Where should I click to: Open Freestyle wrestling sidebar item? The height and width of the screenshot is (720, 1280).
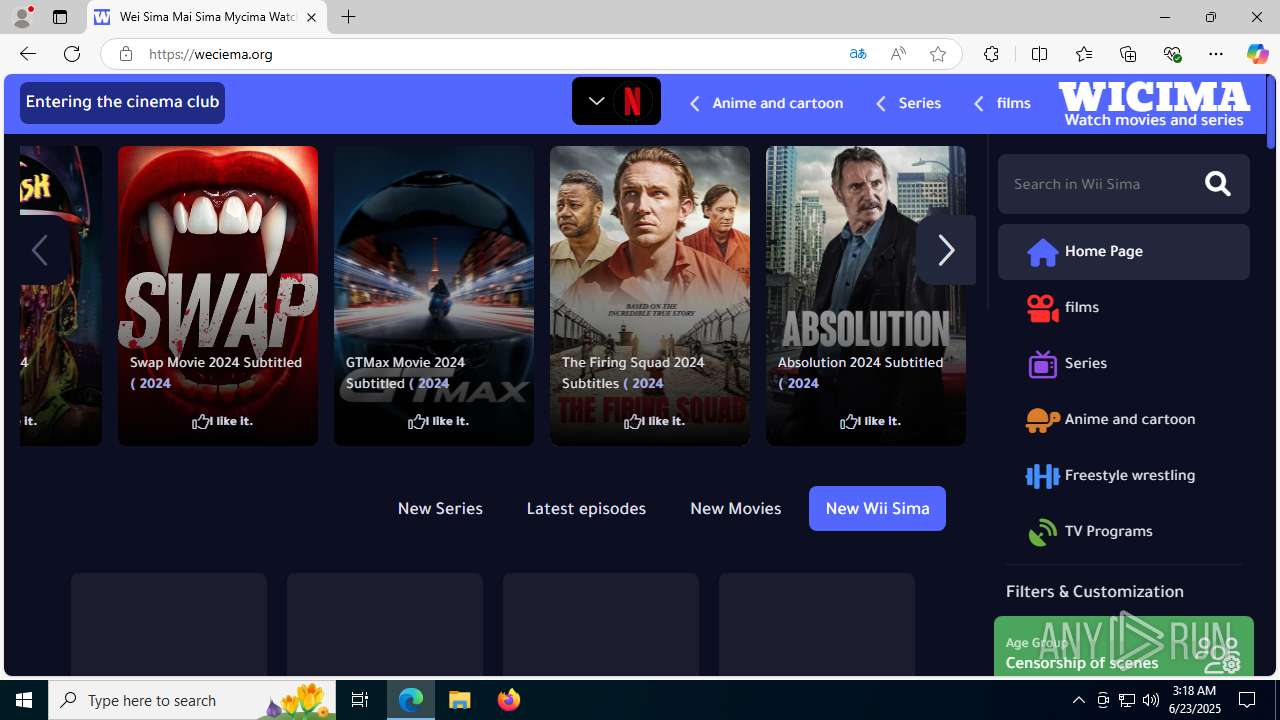tap(1123, 476)
